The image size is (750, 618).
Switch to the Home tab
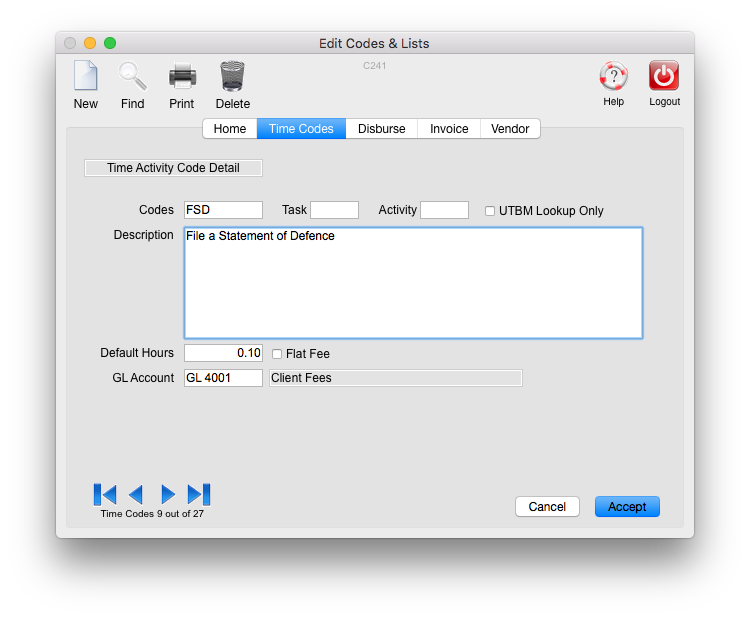tap(230, 129)
